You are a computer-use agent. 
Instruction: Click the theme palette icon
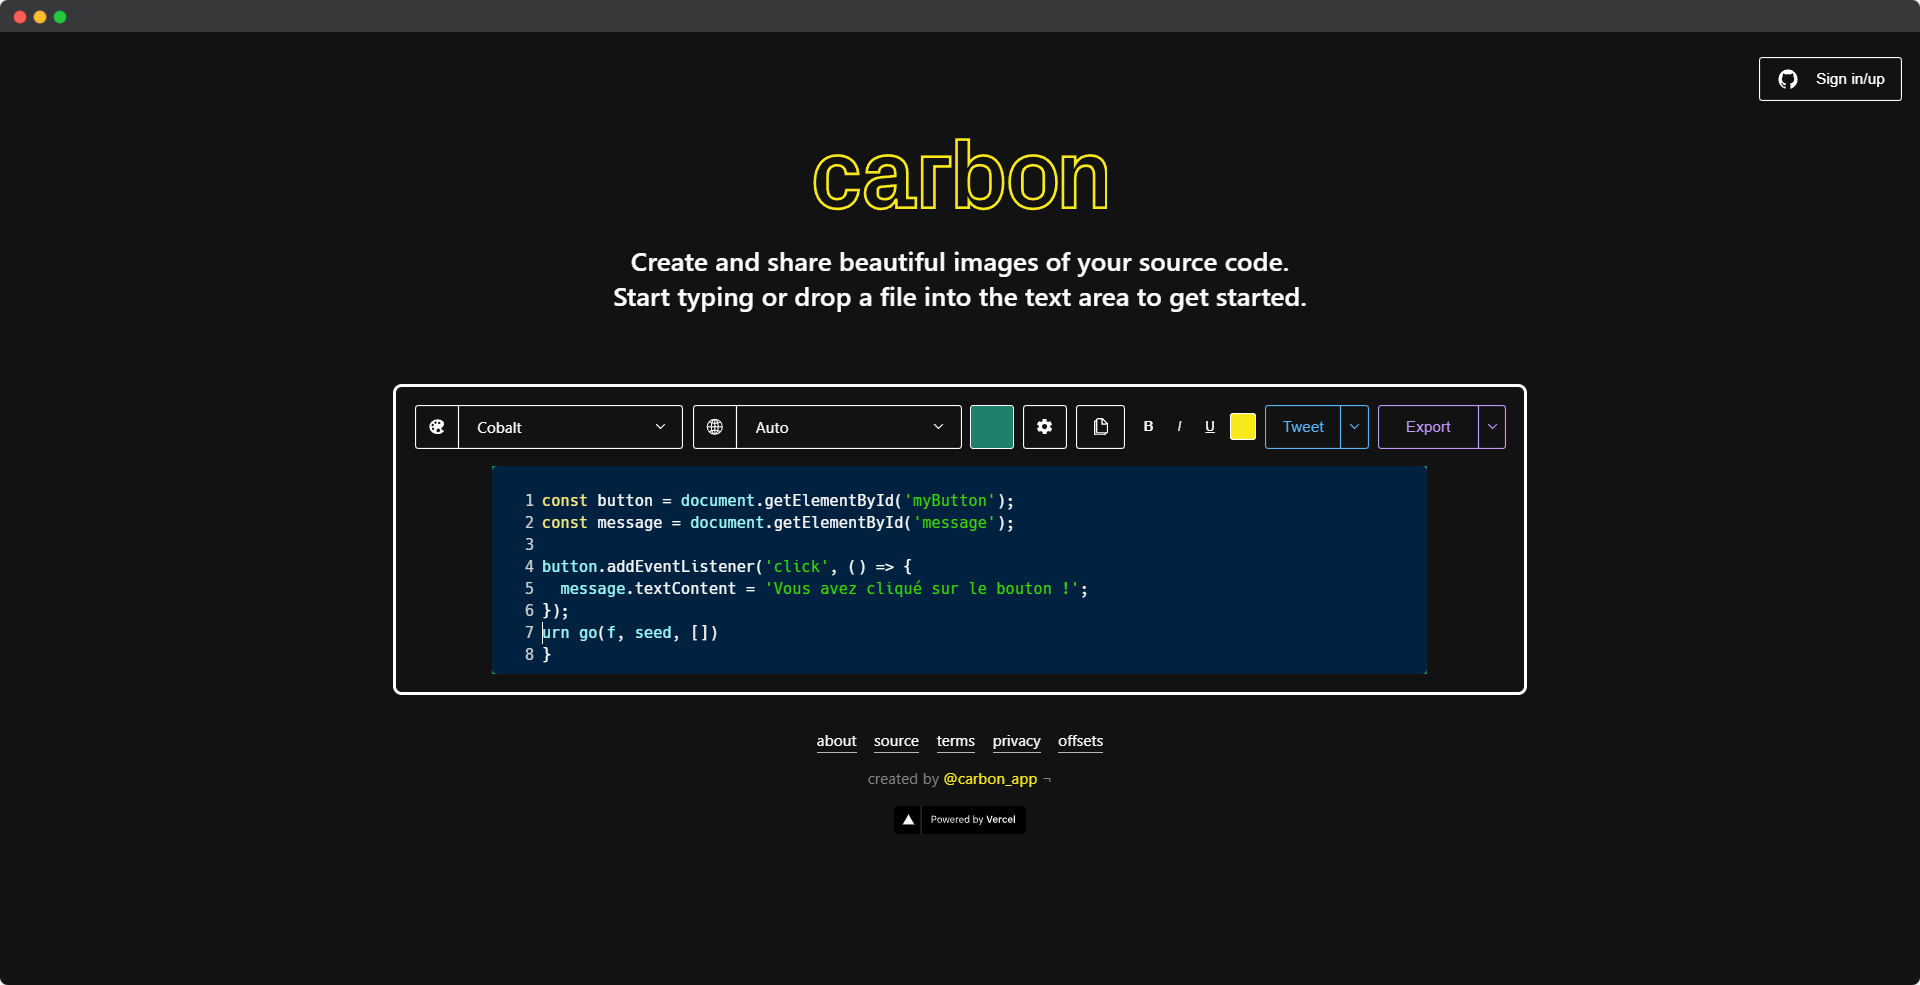click(437, 427)
